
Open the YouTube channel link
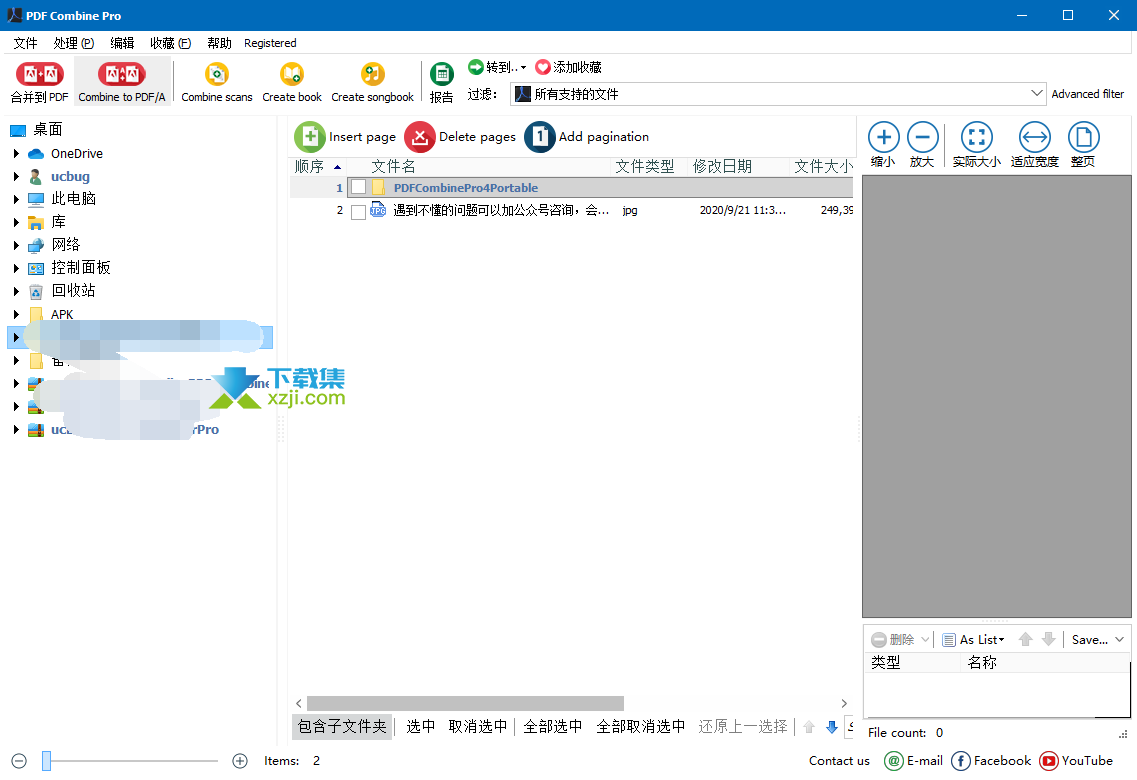pos(1076,761)
